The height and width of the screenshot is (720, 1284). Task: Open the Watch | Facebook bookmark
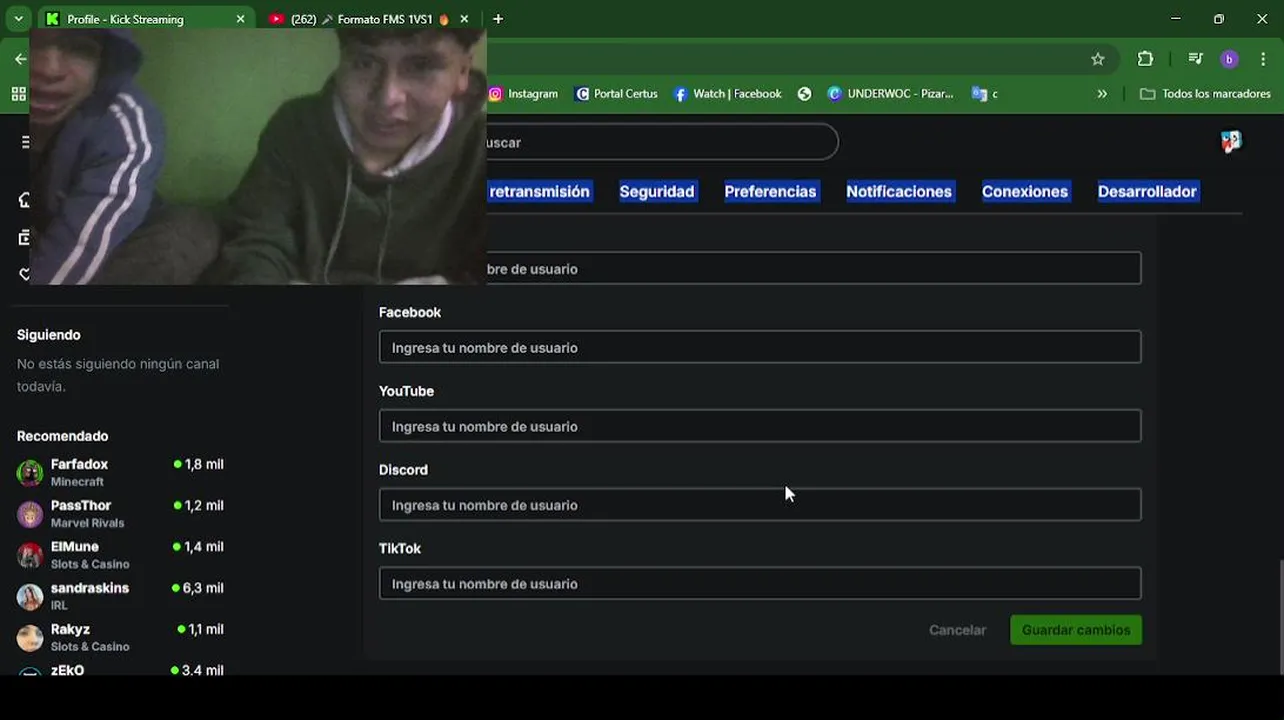click(727, 94)
